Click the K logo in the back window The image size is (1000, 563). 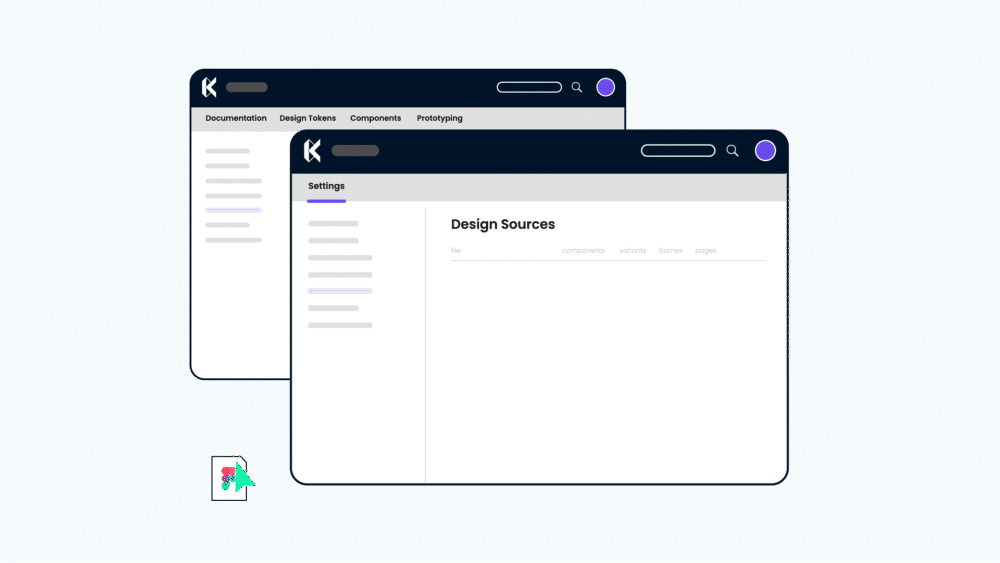point(209,87)
